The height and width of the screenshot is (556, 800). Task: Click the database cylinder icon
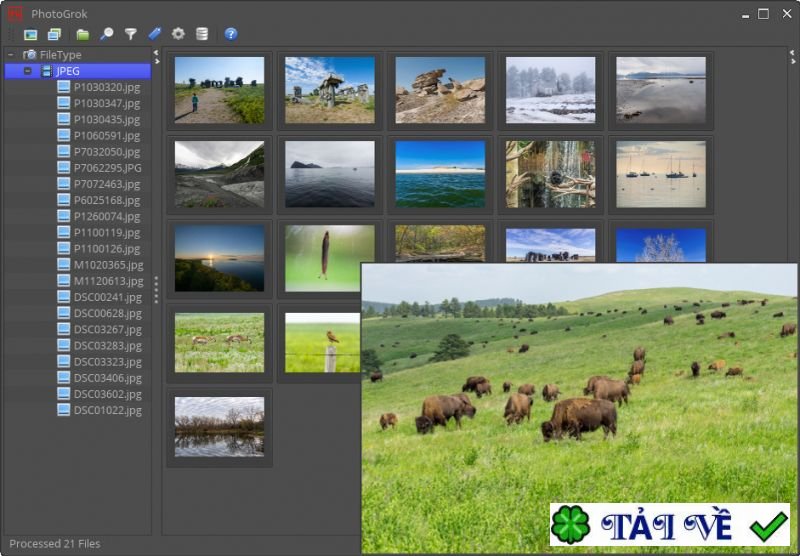tap(202, 34)
